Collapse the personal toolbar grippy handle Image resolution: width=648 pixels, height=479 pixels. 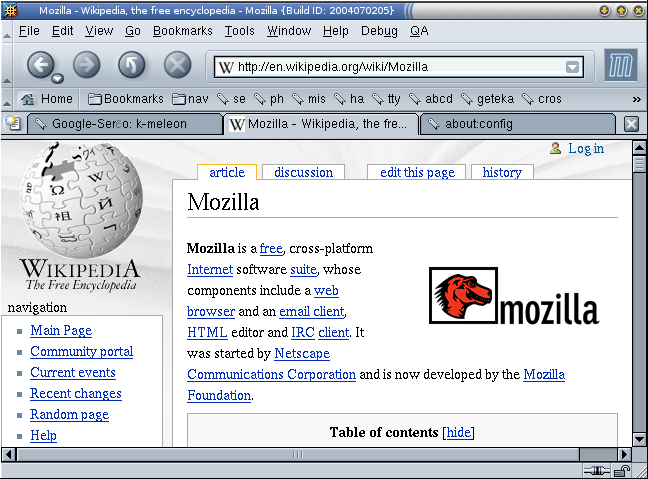point(7,99)
